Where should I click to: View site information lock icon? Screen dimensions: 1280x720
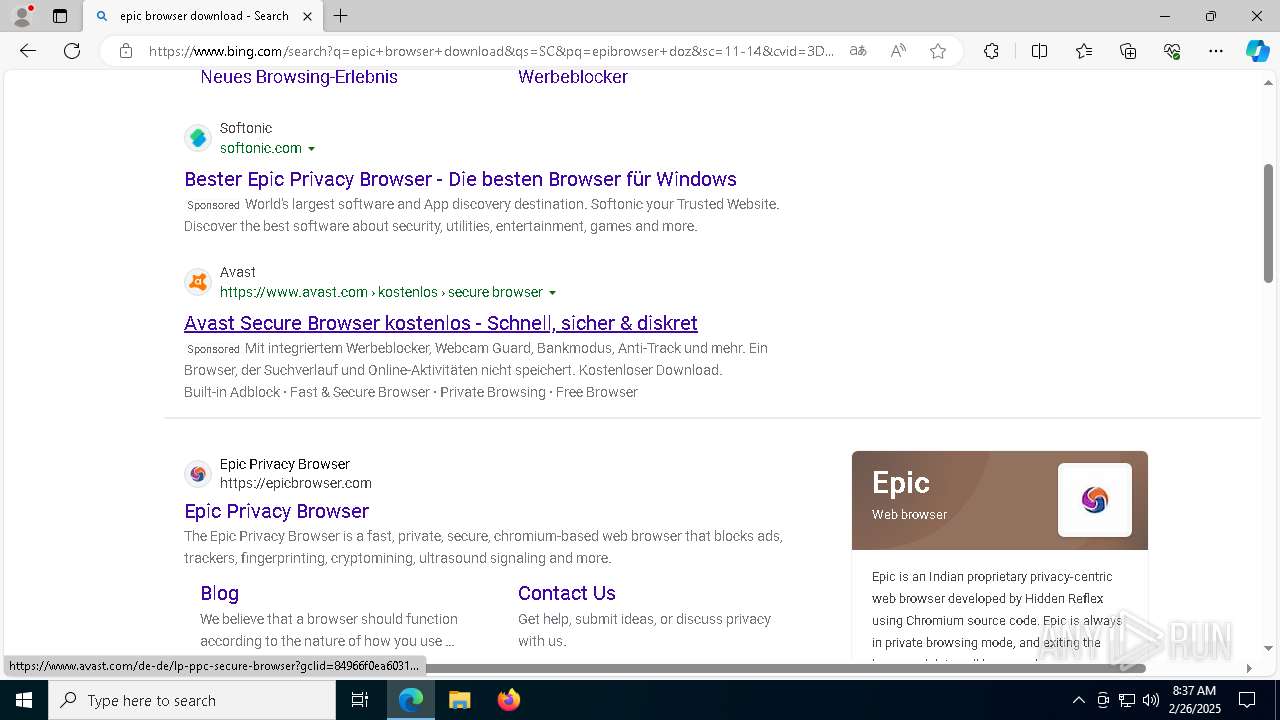pos(126,51)
